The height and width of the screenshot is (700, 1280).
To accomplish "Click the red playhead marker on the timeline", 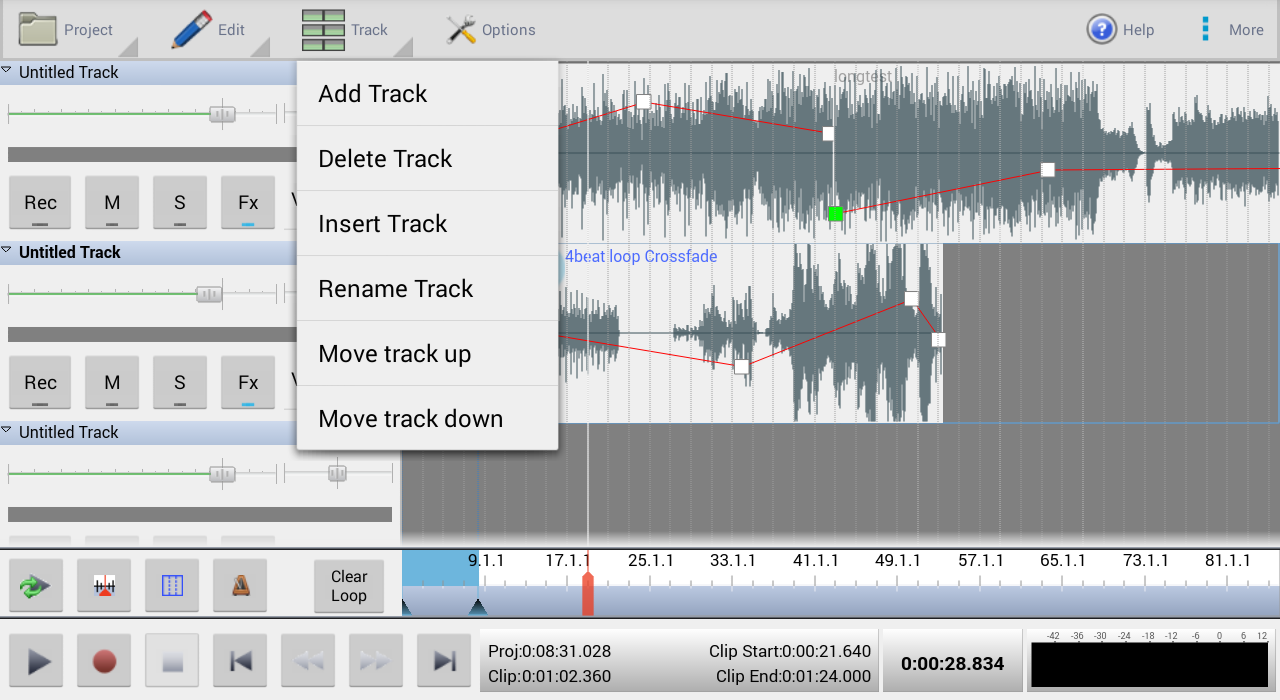I will (x=588, y=590).
